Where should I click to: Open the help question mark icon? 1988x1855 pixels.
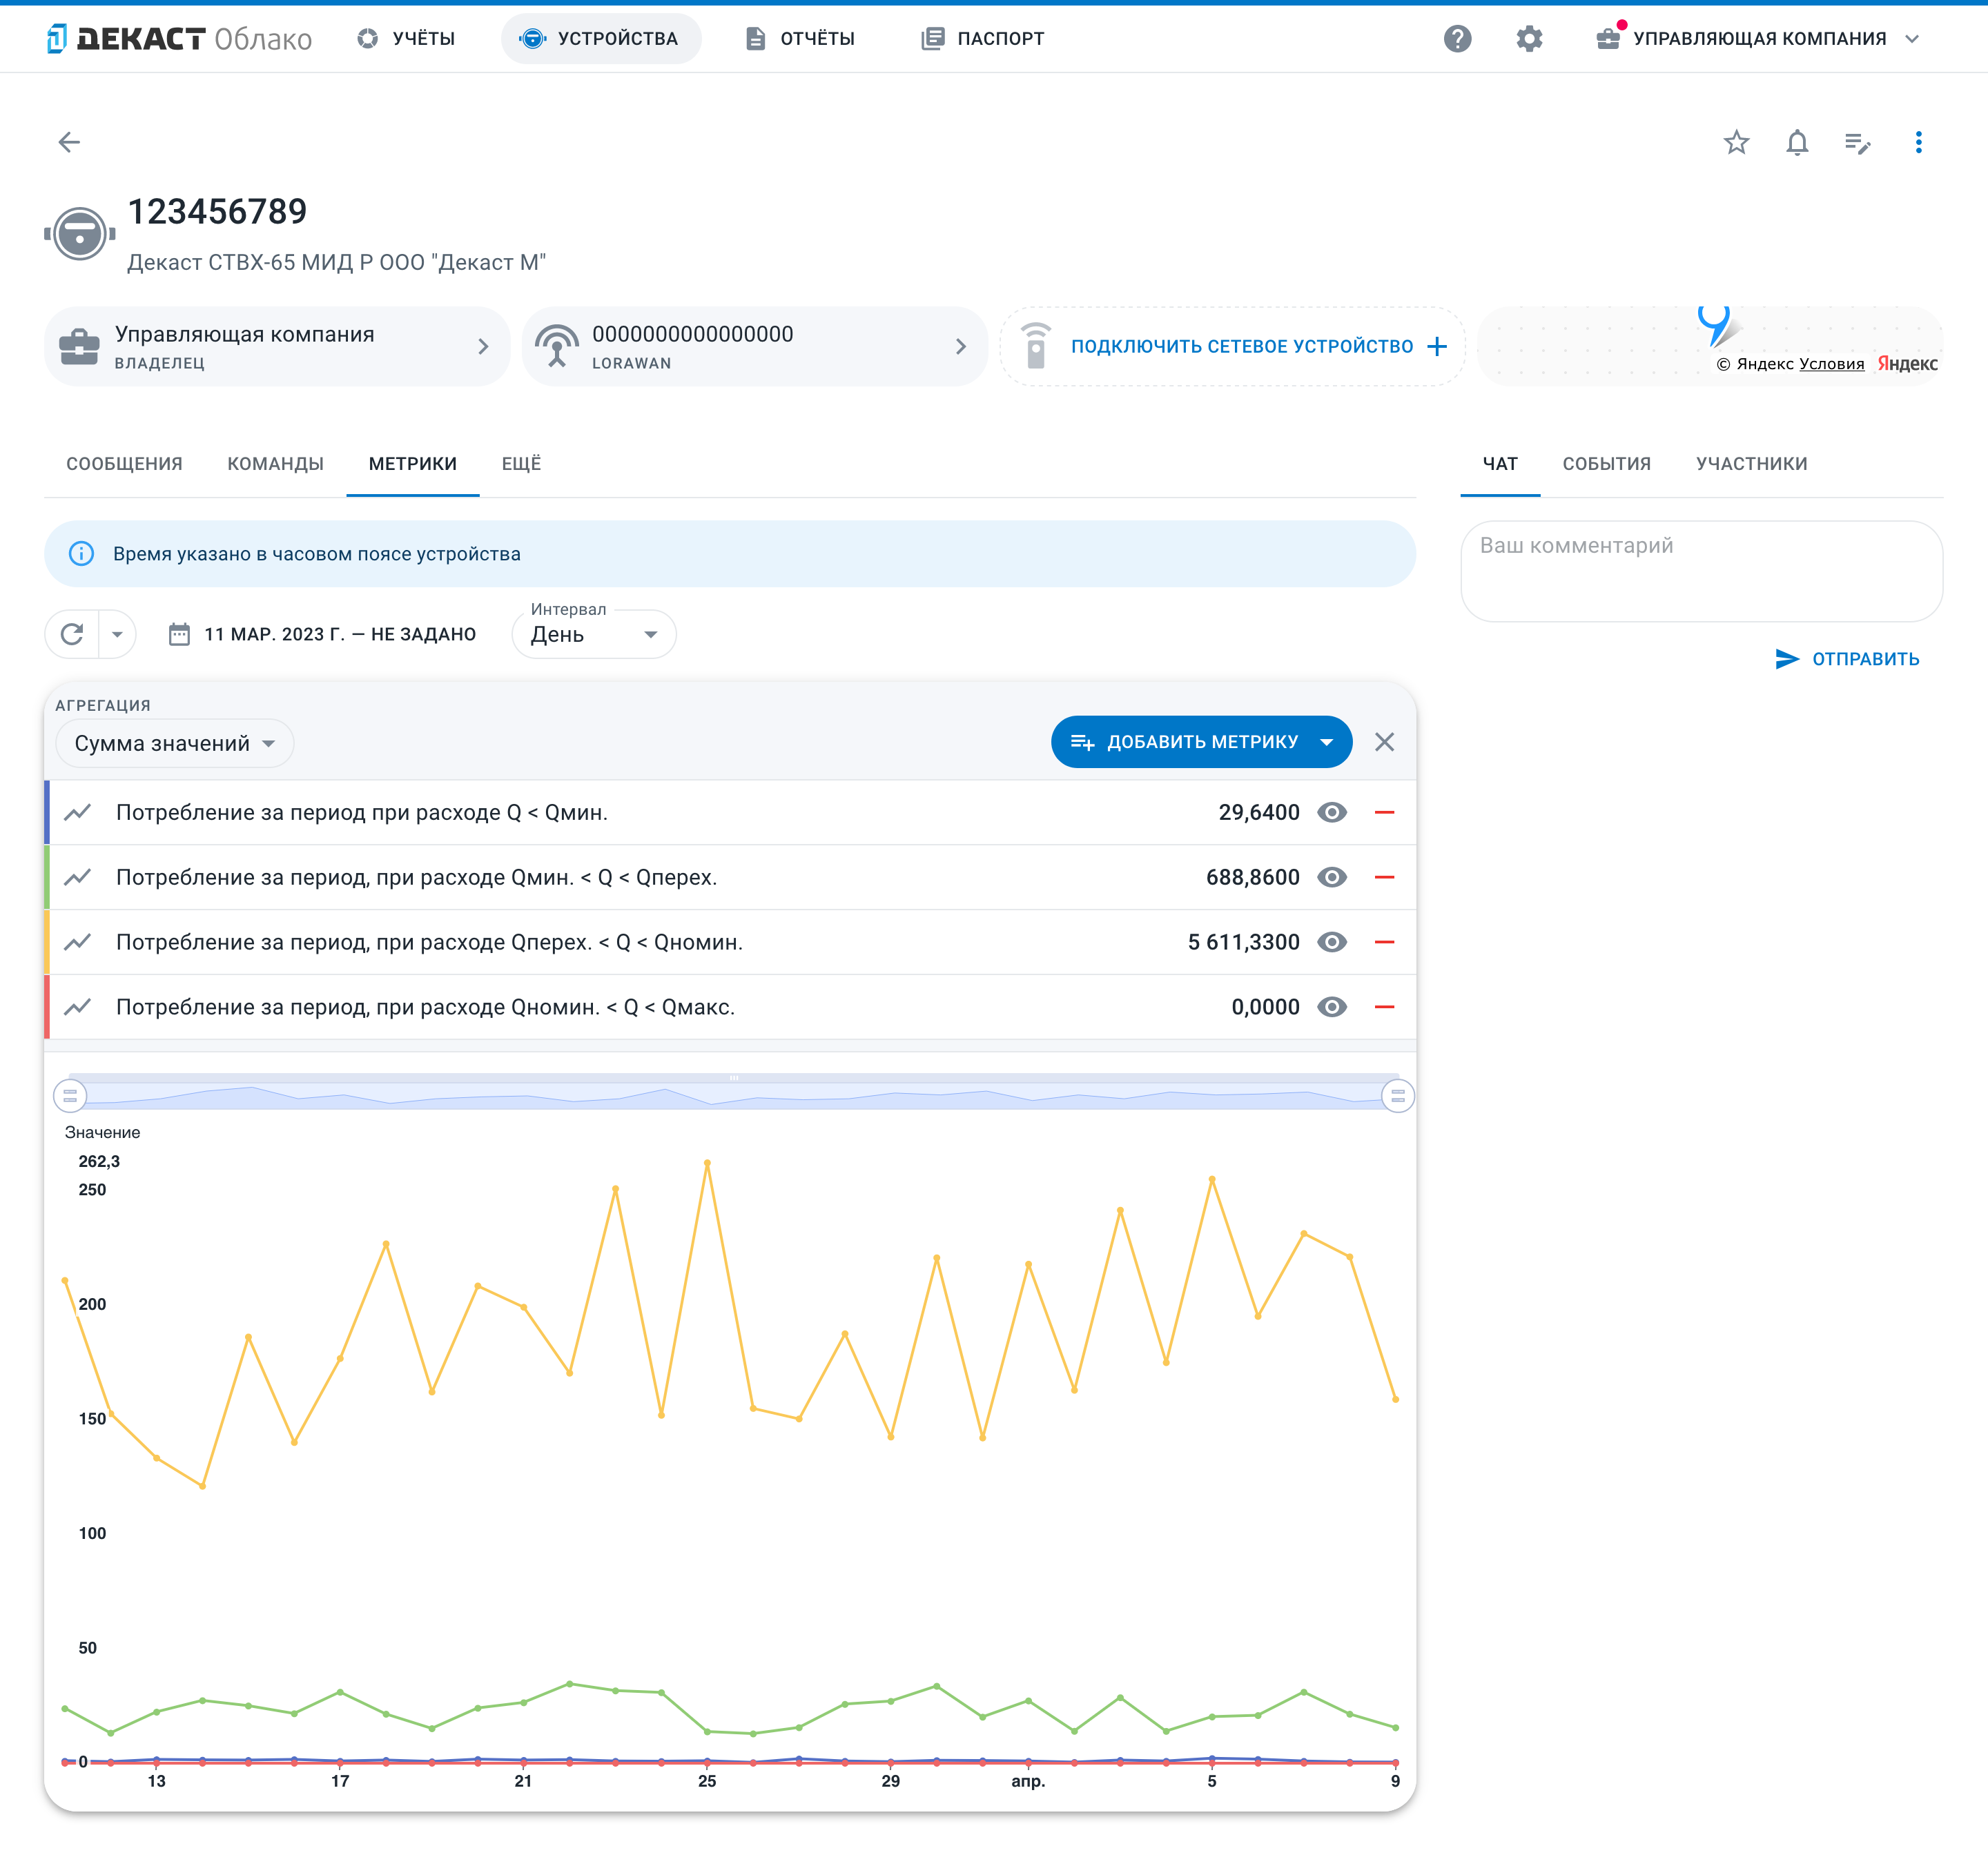(1457, 38)
